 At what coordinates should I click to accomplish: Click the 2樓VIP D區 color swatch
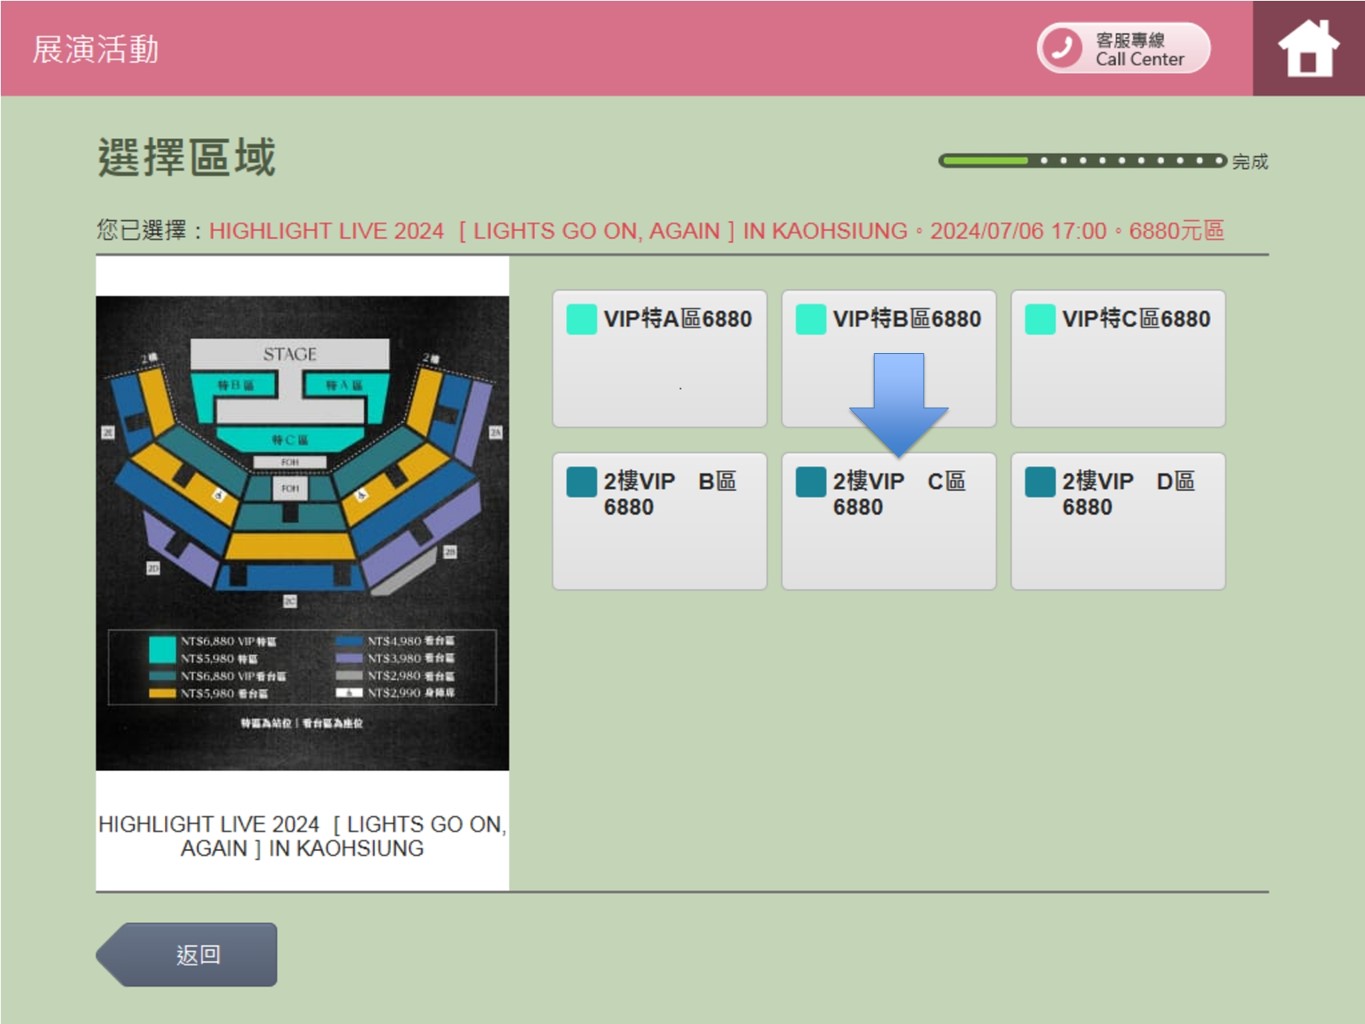[1040, 482]
